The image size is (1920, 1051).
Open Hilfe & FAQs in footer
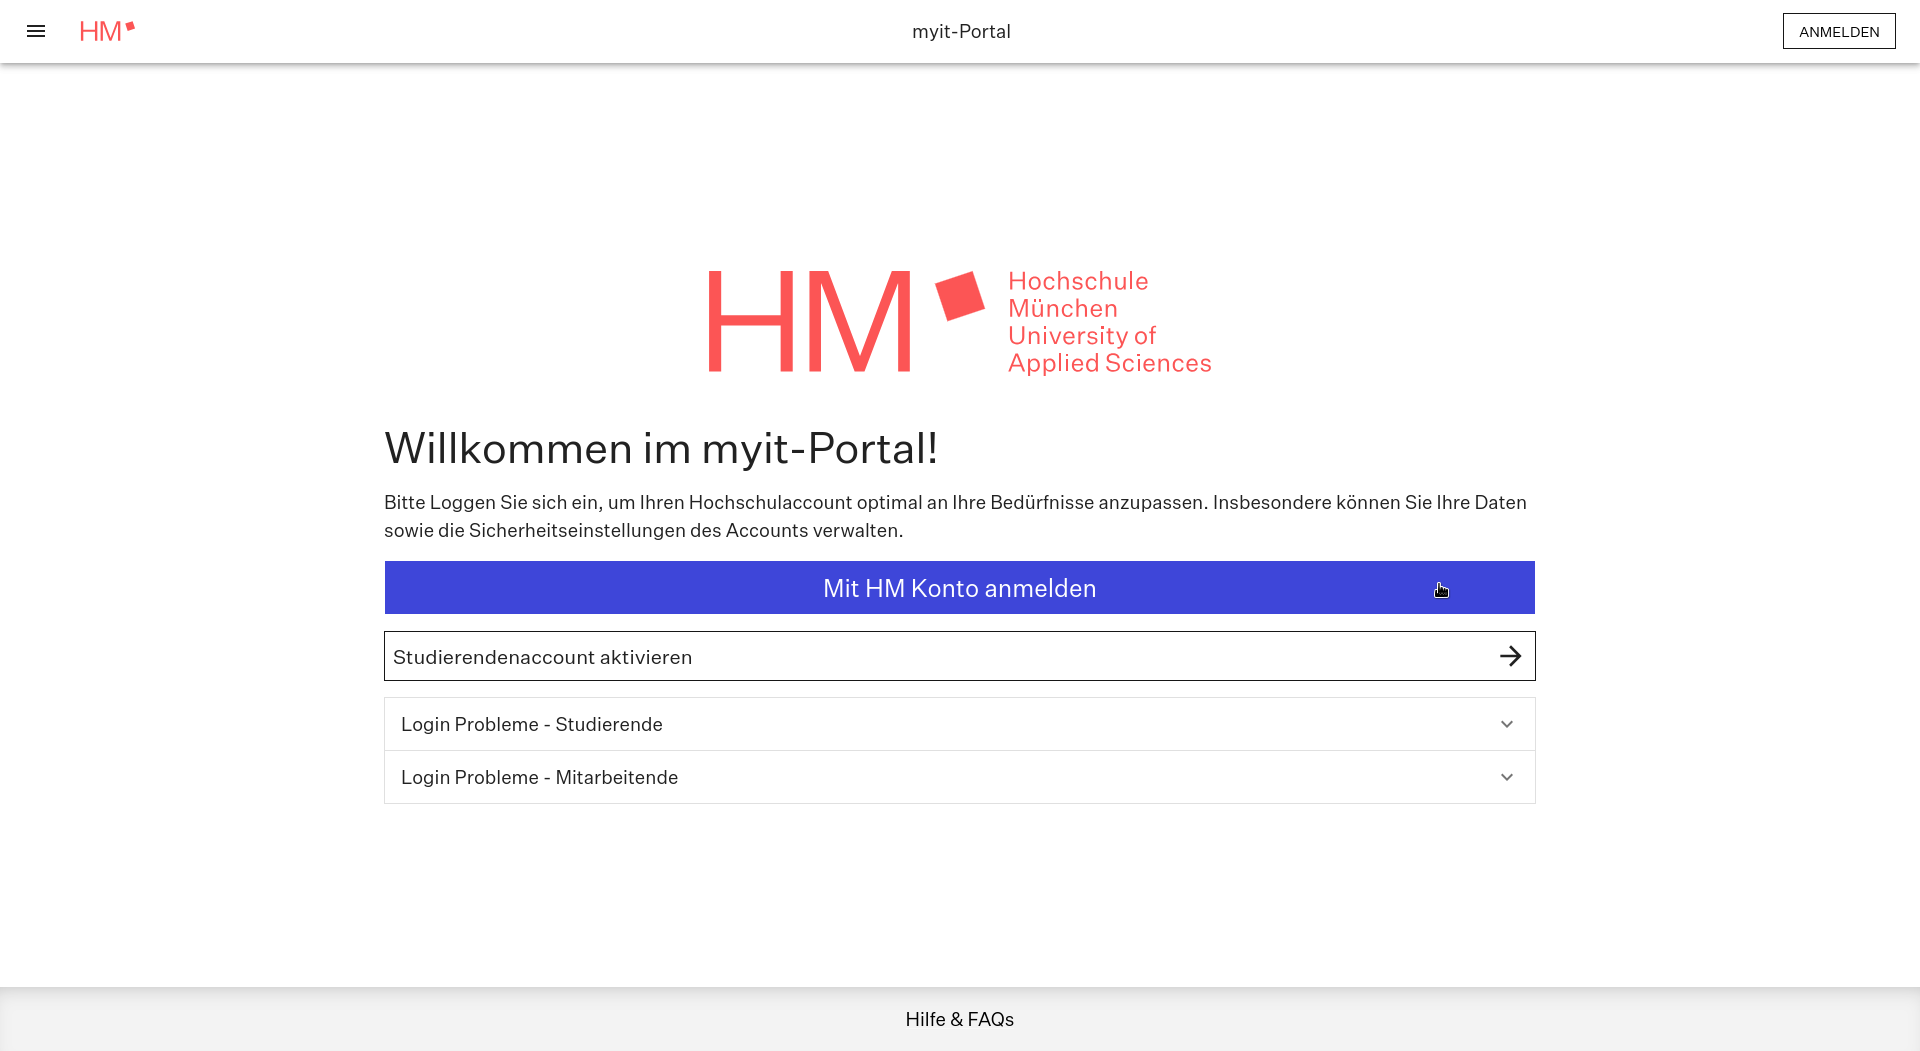click(959, 1019)
